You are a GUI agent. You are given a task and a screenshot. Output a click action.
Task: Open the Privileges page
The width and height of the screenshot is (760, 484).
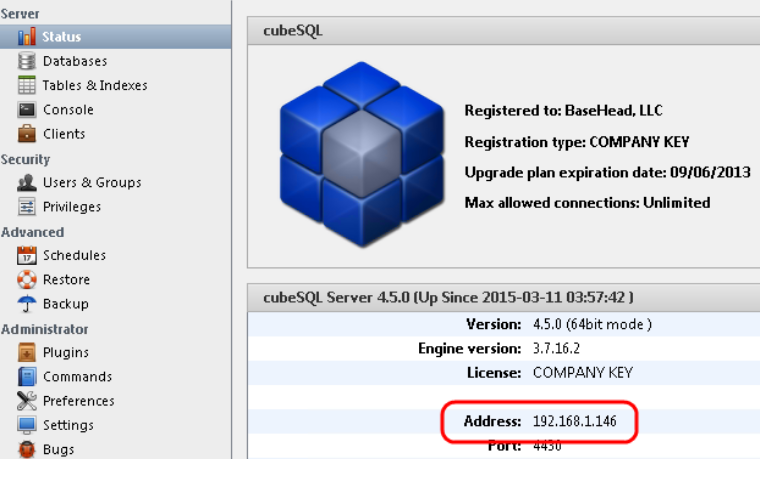click(72, 207)
